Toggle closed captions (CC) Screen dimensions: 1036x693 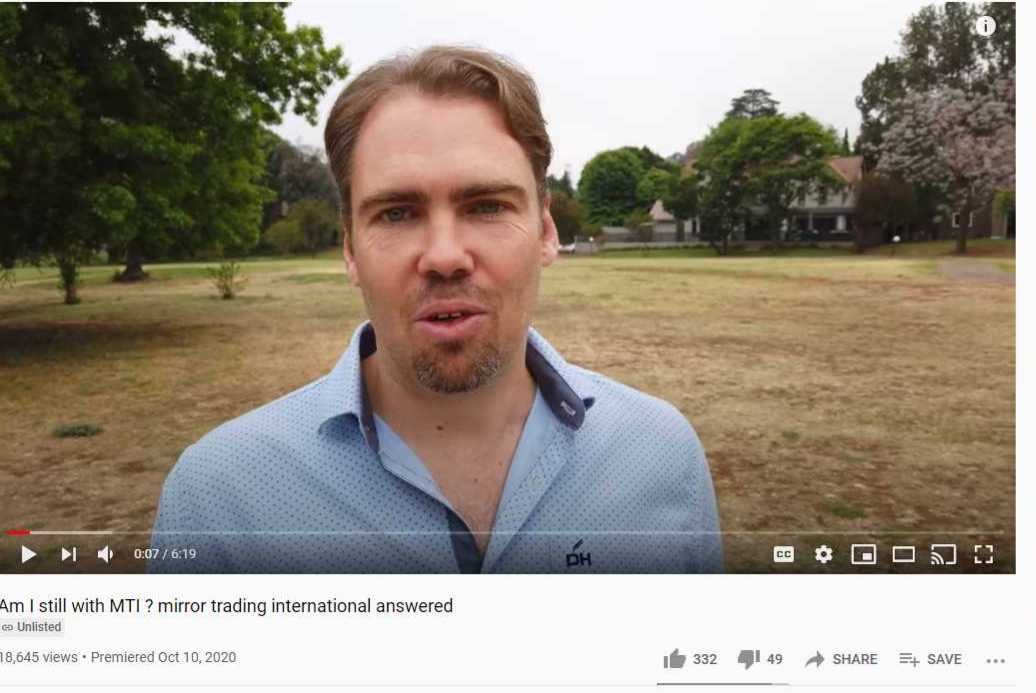pyautogui.click(x=784, y=554)
